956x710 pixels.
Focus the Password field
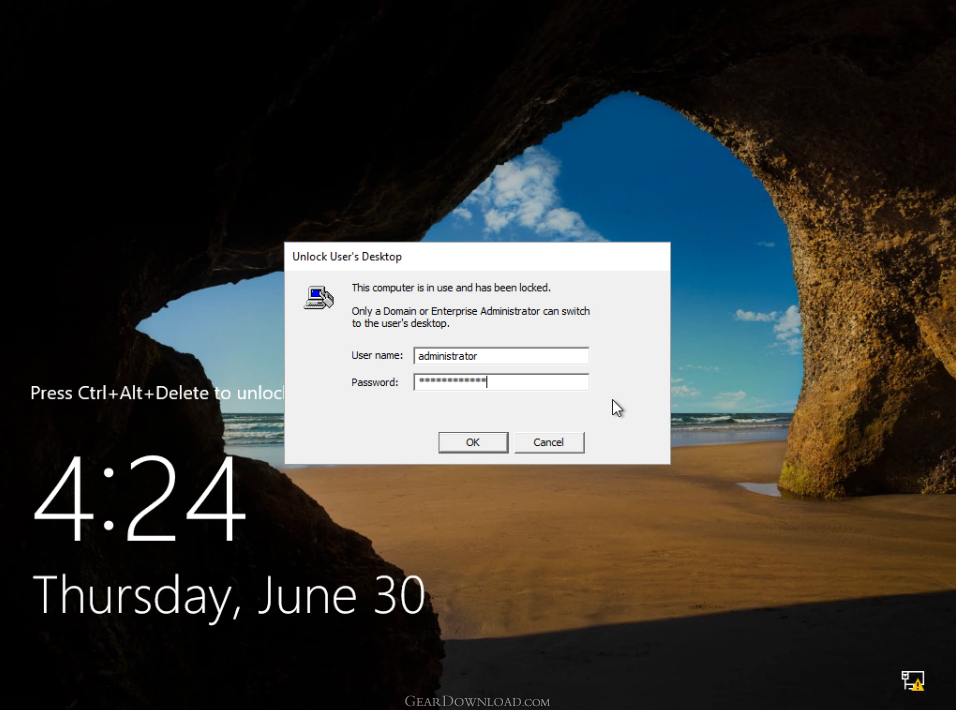[501, 382]
